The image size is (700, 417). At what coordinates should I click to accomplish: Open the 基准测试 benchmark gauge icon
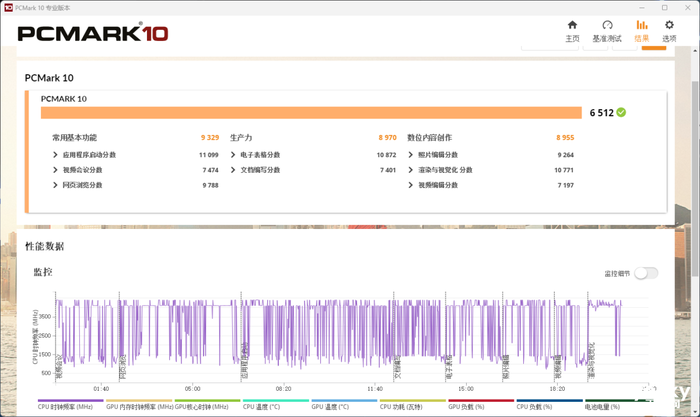point(607,26)
